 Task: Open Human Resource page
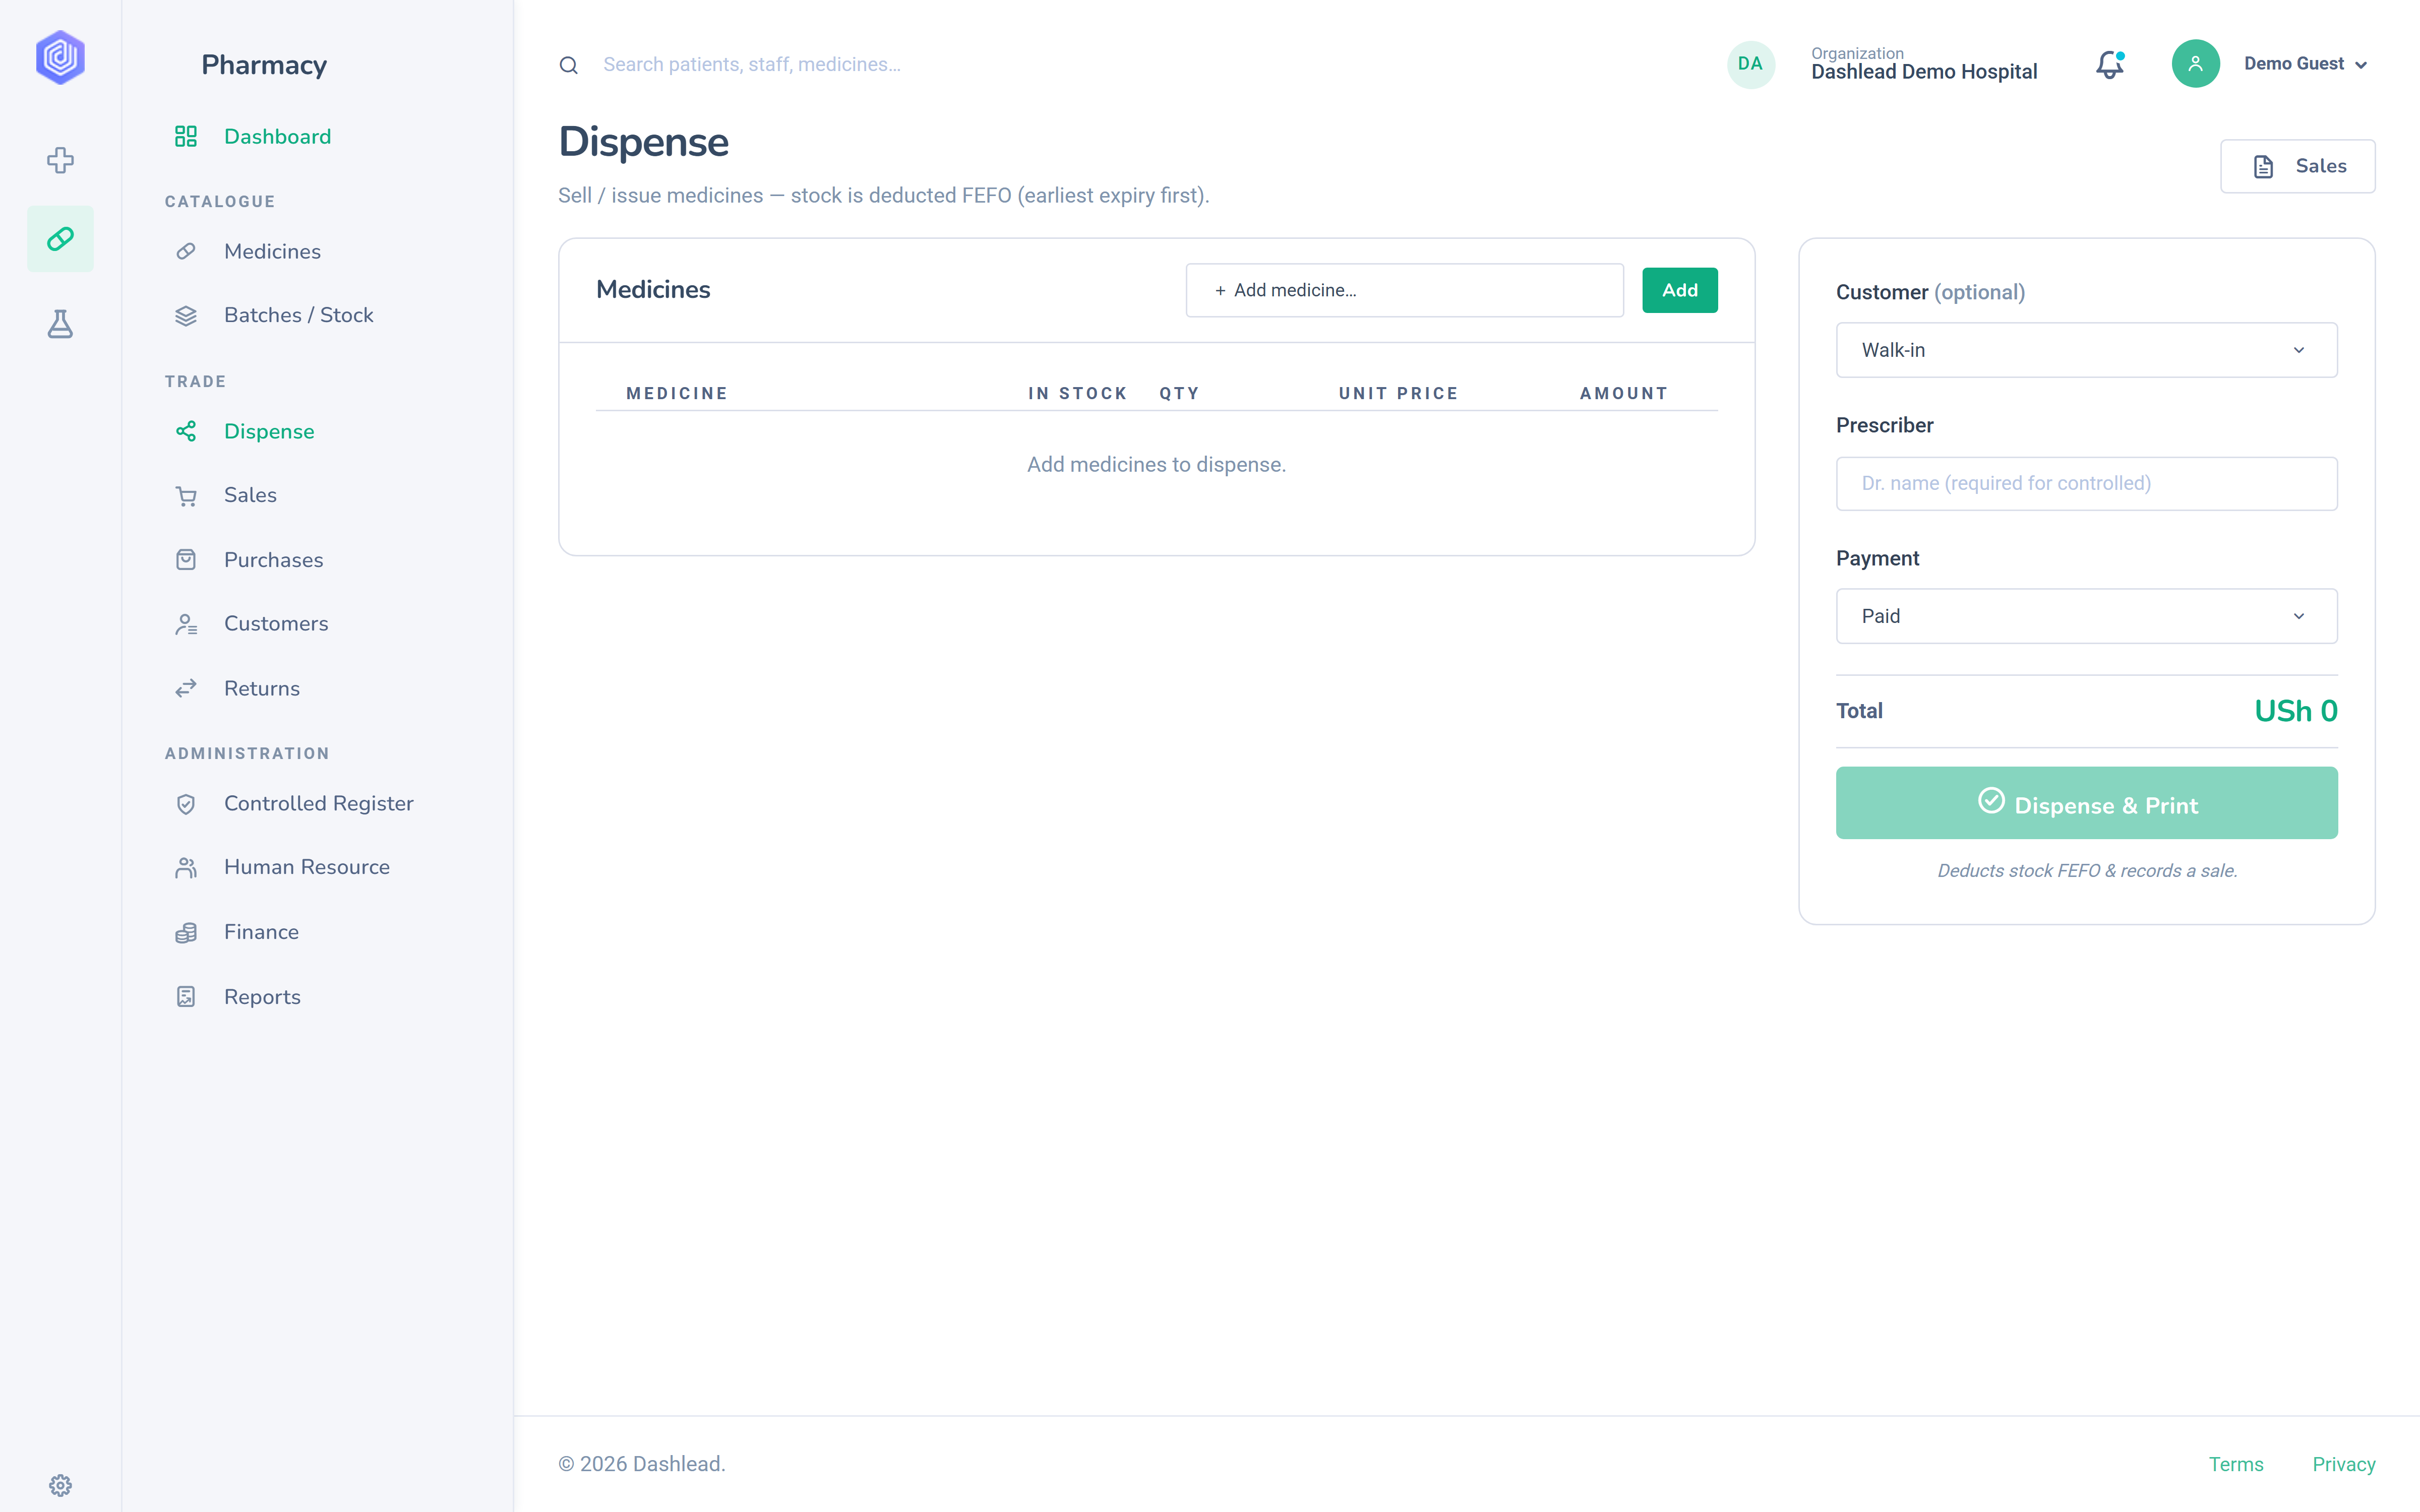point(306,867)
